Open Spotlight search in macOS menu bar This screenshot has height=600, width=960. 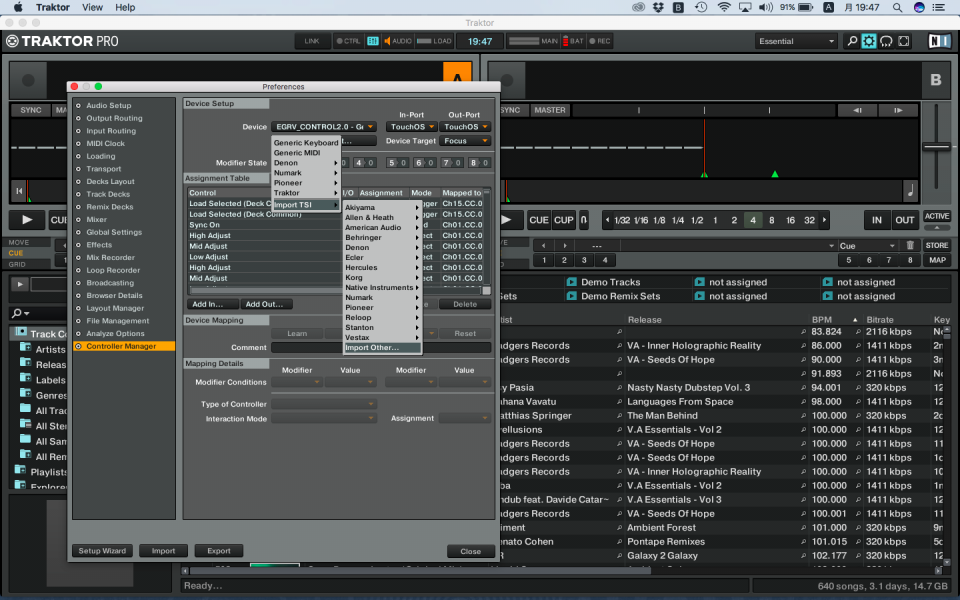897,7
